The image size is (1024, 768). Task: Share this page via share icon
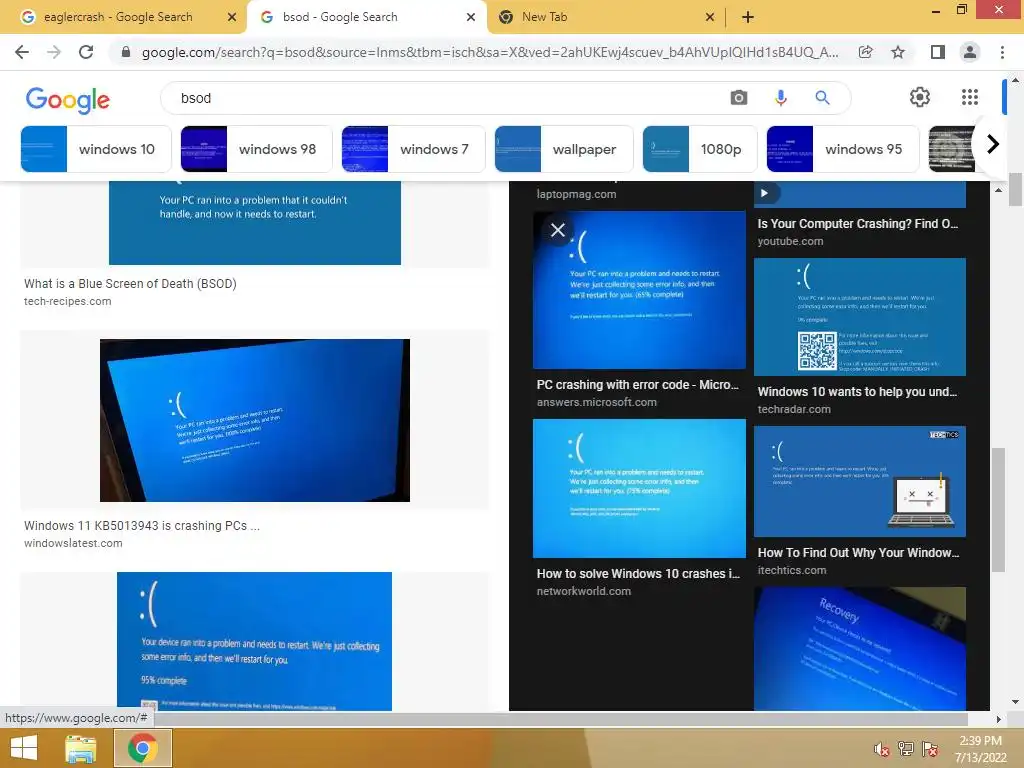pyautogui.click(x=865, y=52)
